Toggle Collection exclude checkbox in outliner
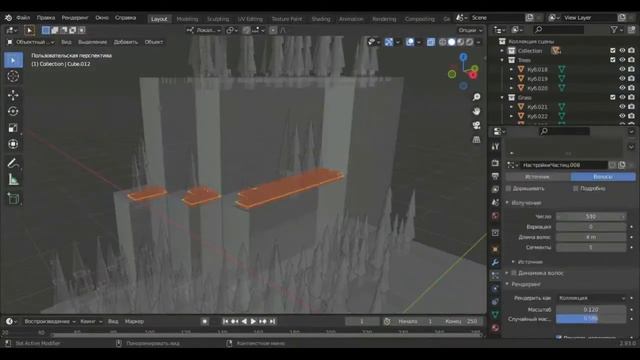The height and width of the screenshot is (360, 640). coord(613,51)
